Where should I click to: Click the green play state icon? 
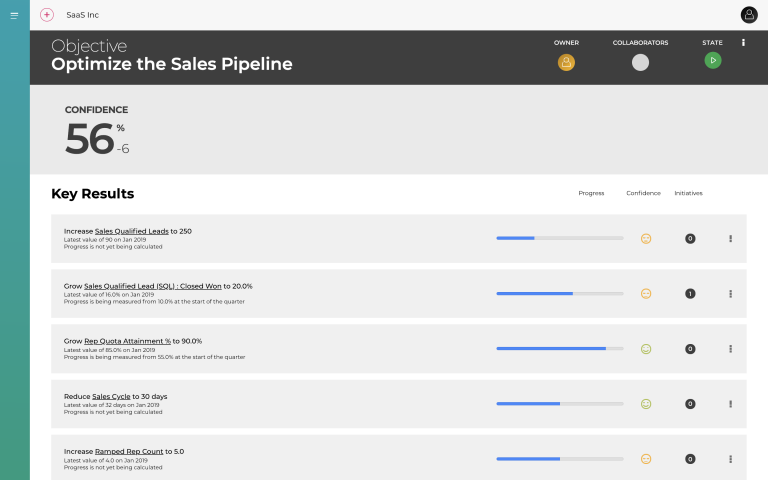click(713, 60)
